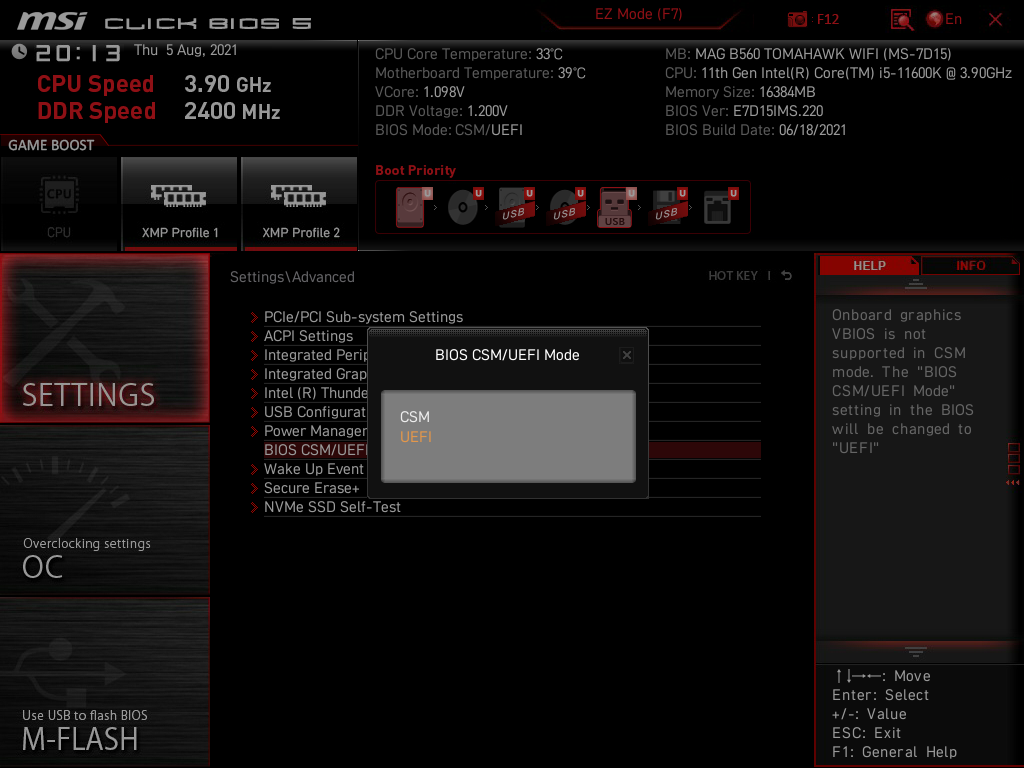Expand Power Management Setup entry
The image size is (1024, 768).
click(x=308, y=431)
